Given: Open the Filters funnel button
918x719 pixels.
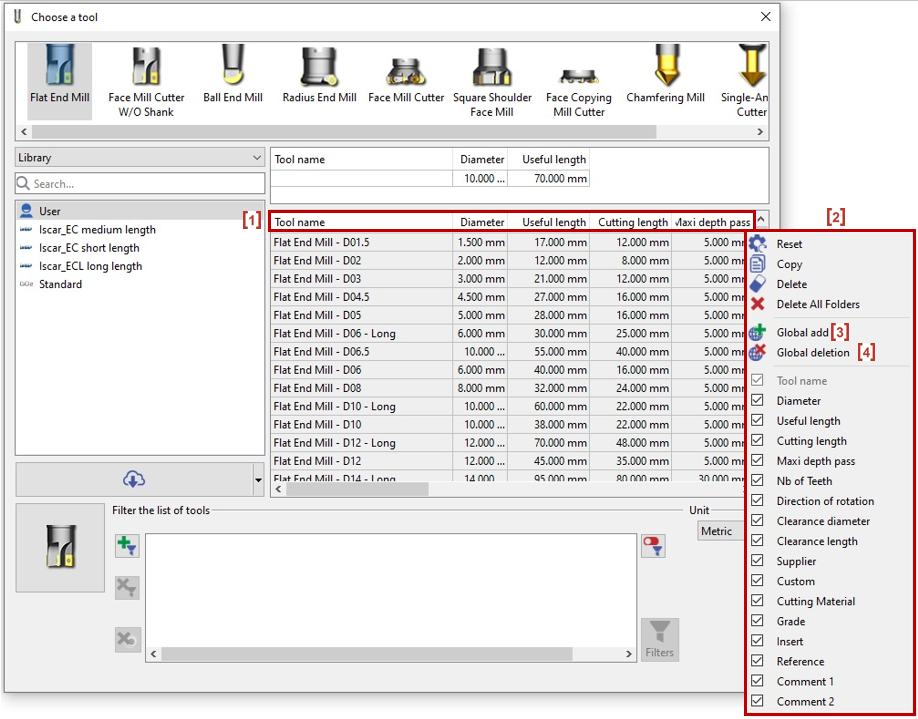Looking at the screenshot, I should click(x=659, y=638).
